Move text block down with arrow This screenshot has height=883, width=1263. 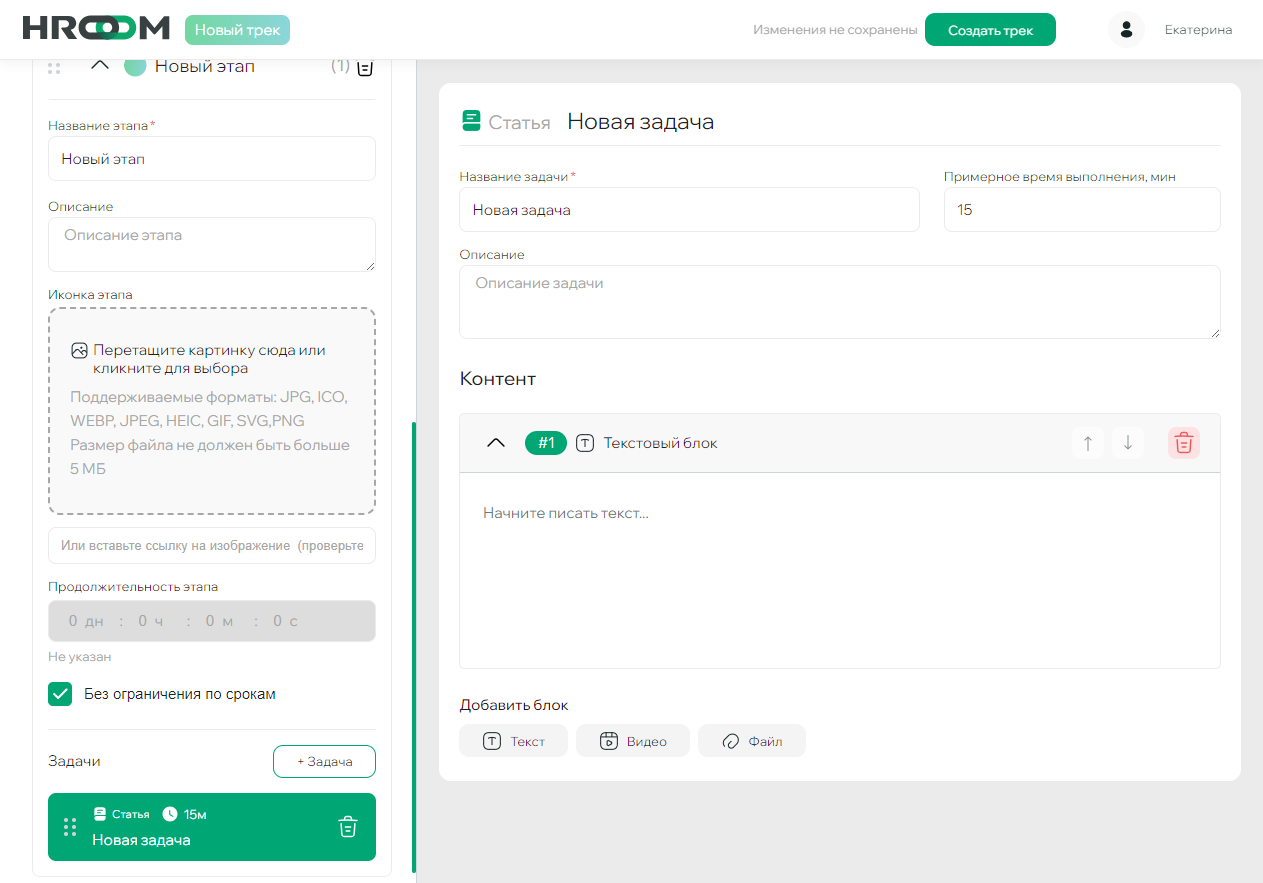pos(1128,443)
